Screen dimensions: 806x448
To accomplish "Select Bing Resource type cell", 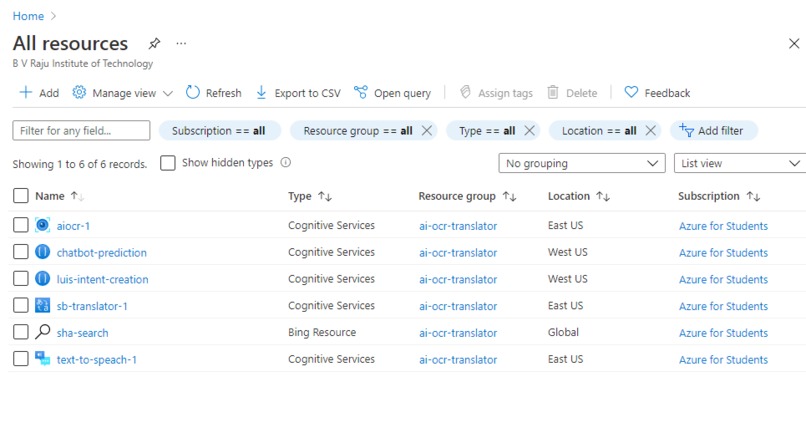I will (x=322, y=332).
